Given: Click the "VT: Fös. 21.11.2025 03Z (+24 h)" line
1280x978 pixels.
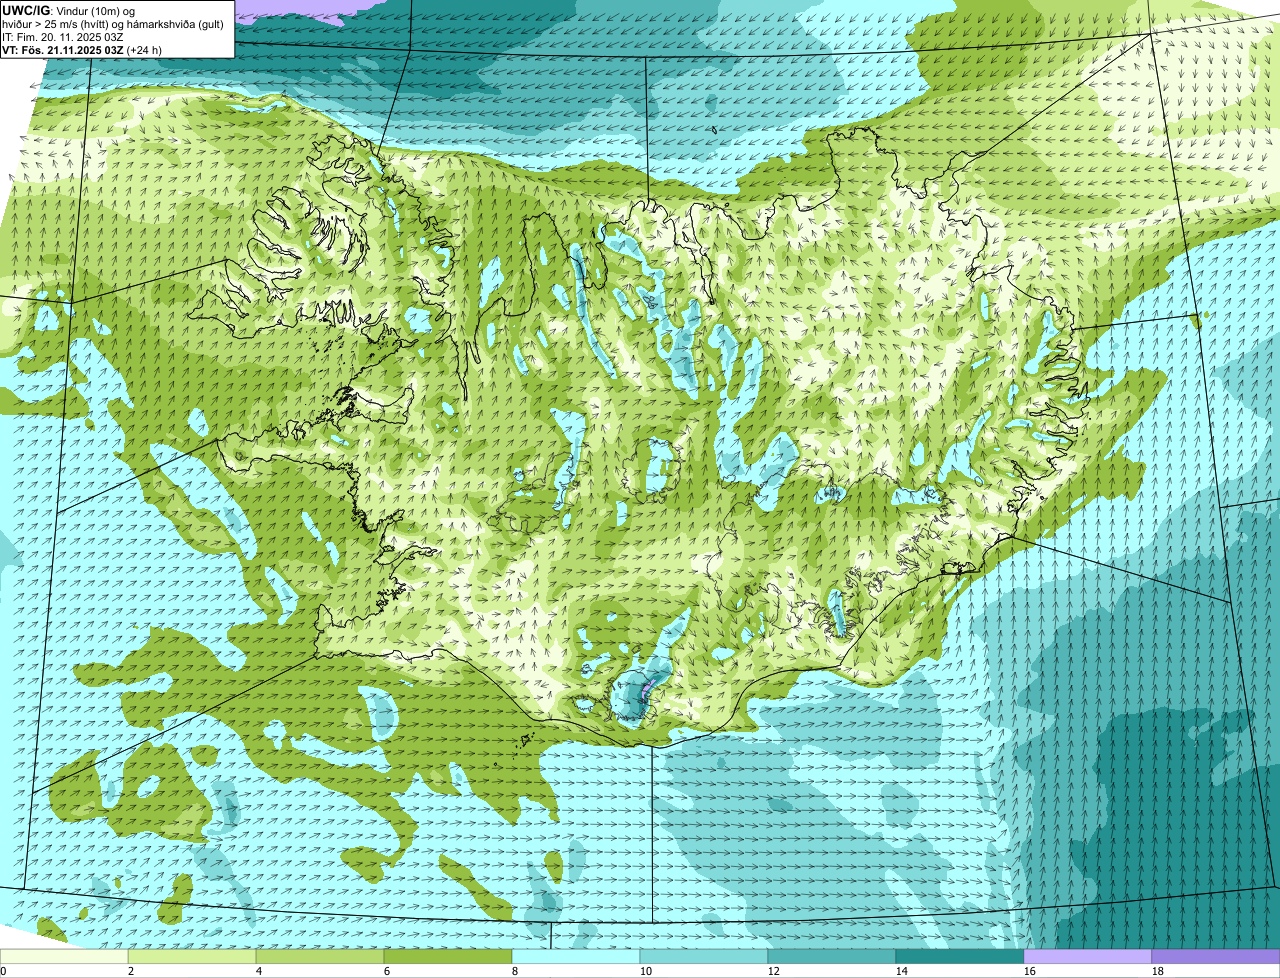Looking at the screenshot, I should [81, 49].
